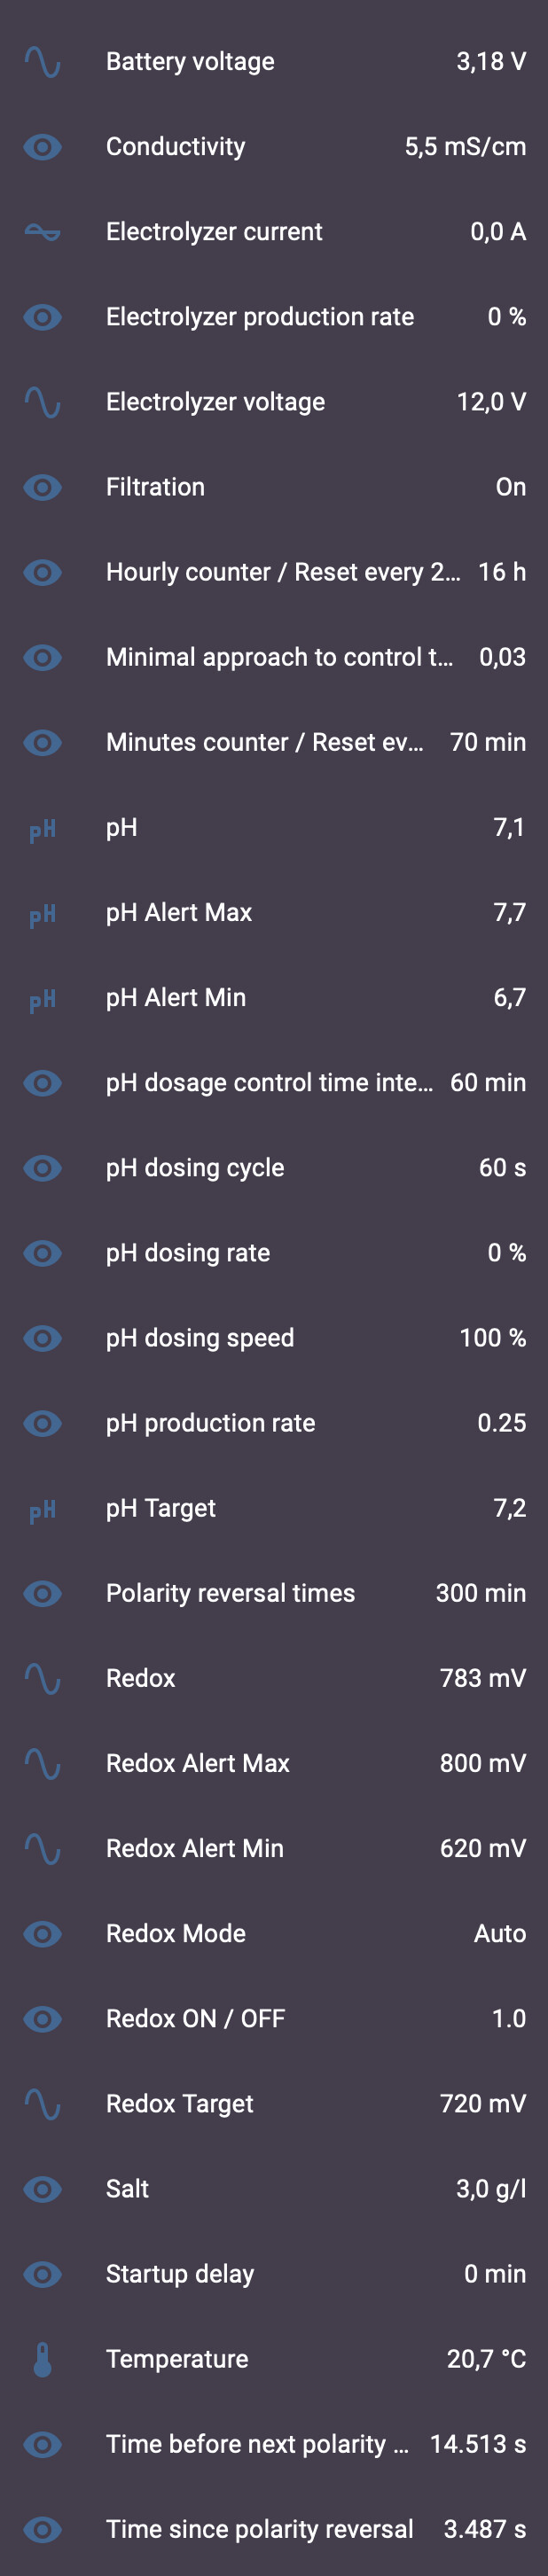Click the Startup delay value 0 min
Screen dimensions: 548x2576
pos(495,2274)
